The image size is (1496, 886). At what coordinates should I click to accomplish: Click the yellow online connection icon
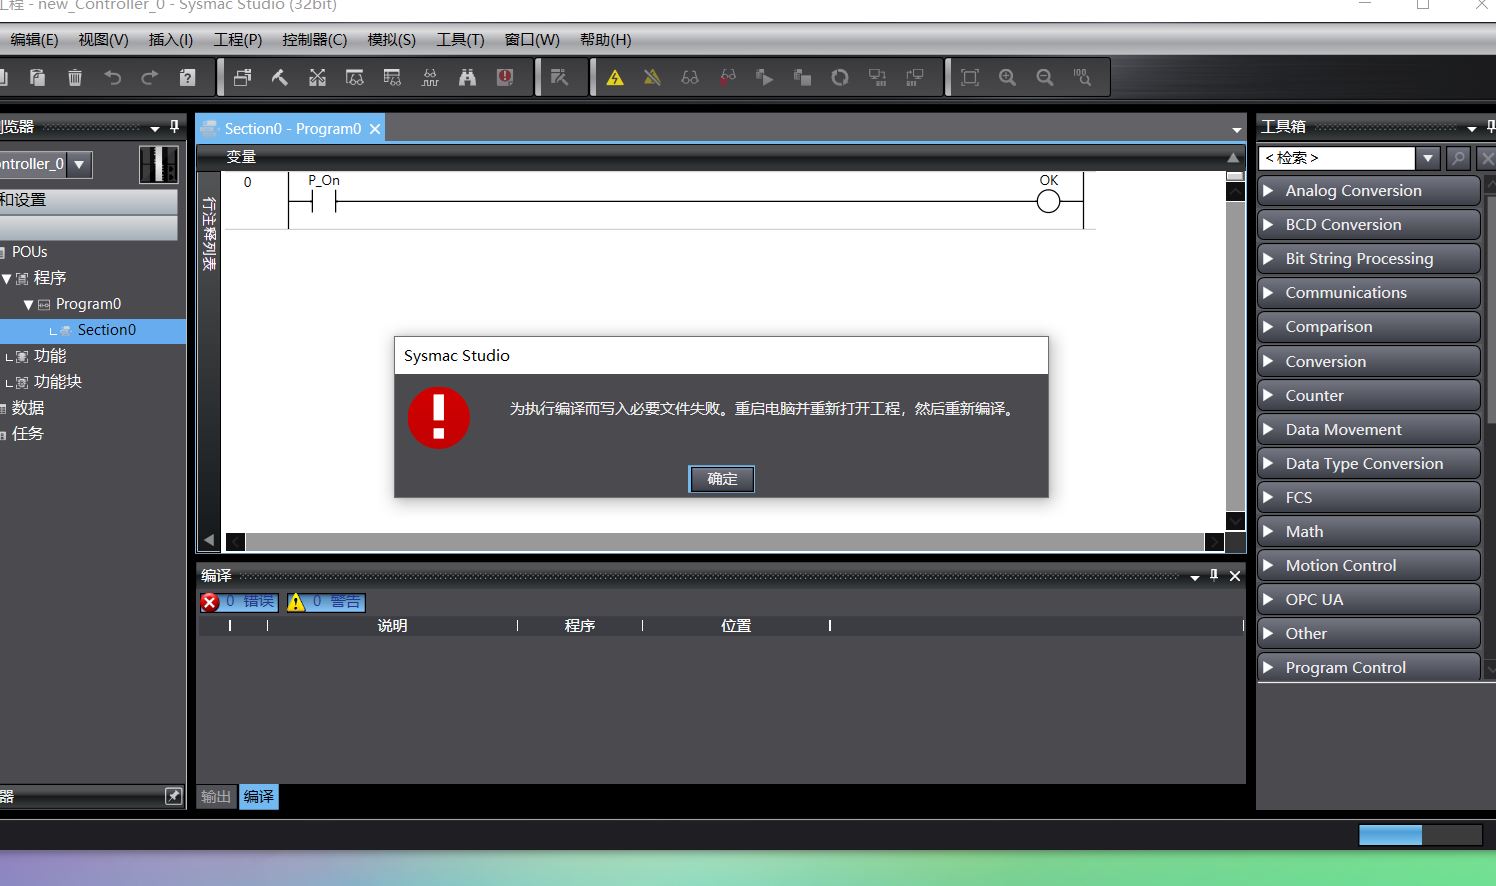pos(615,78)
